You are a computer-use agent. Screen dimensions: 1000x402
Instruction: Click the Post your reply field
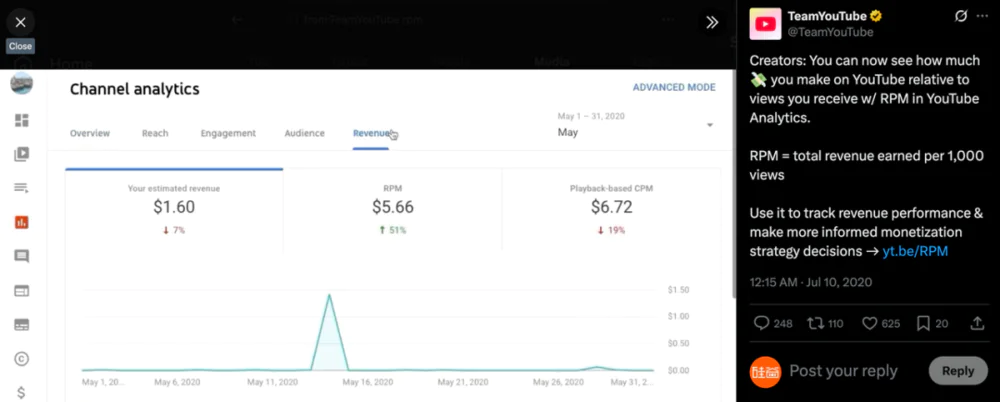point(843,371)
